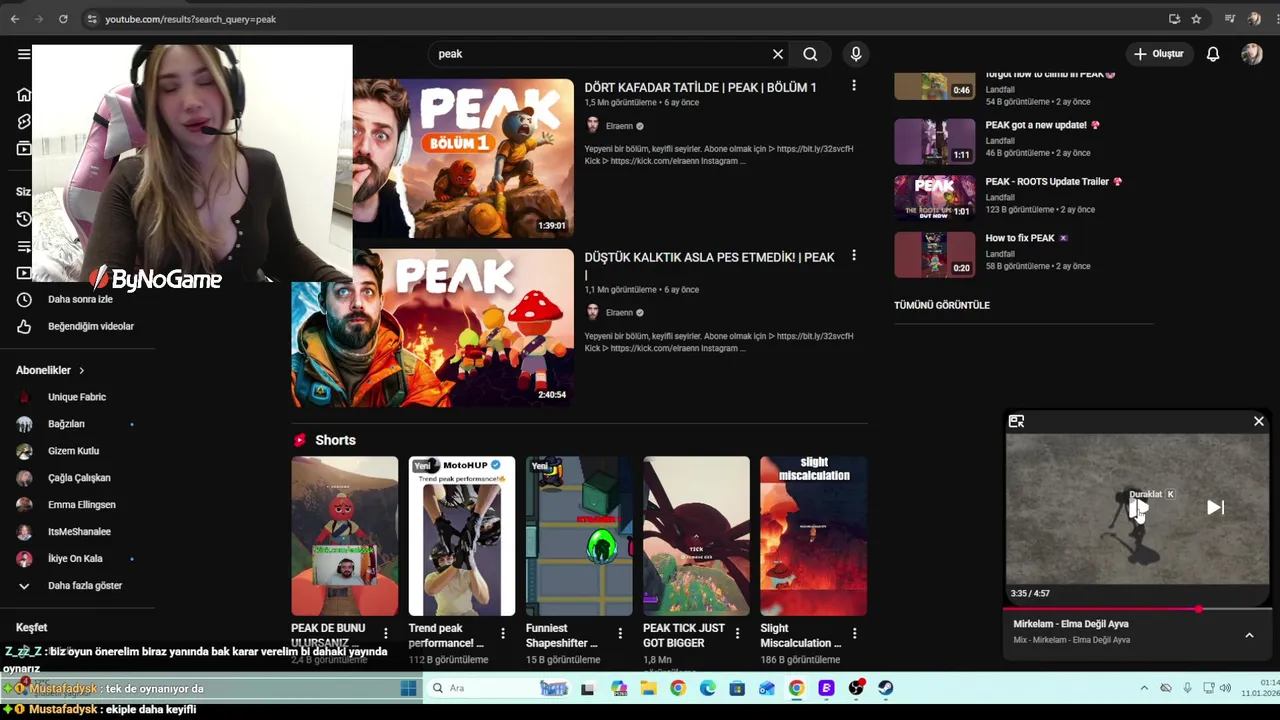Open the DÖRT KAFADAR TATİLDE video thumbnail
Screen dimensions: 1280x720
463,158
